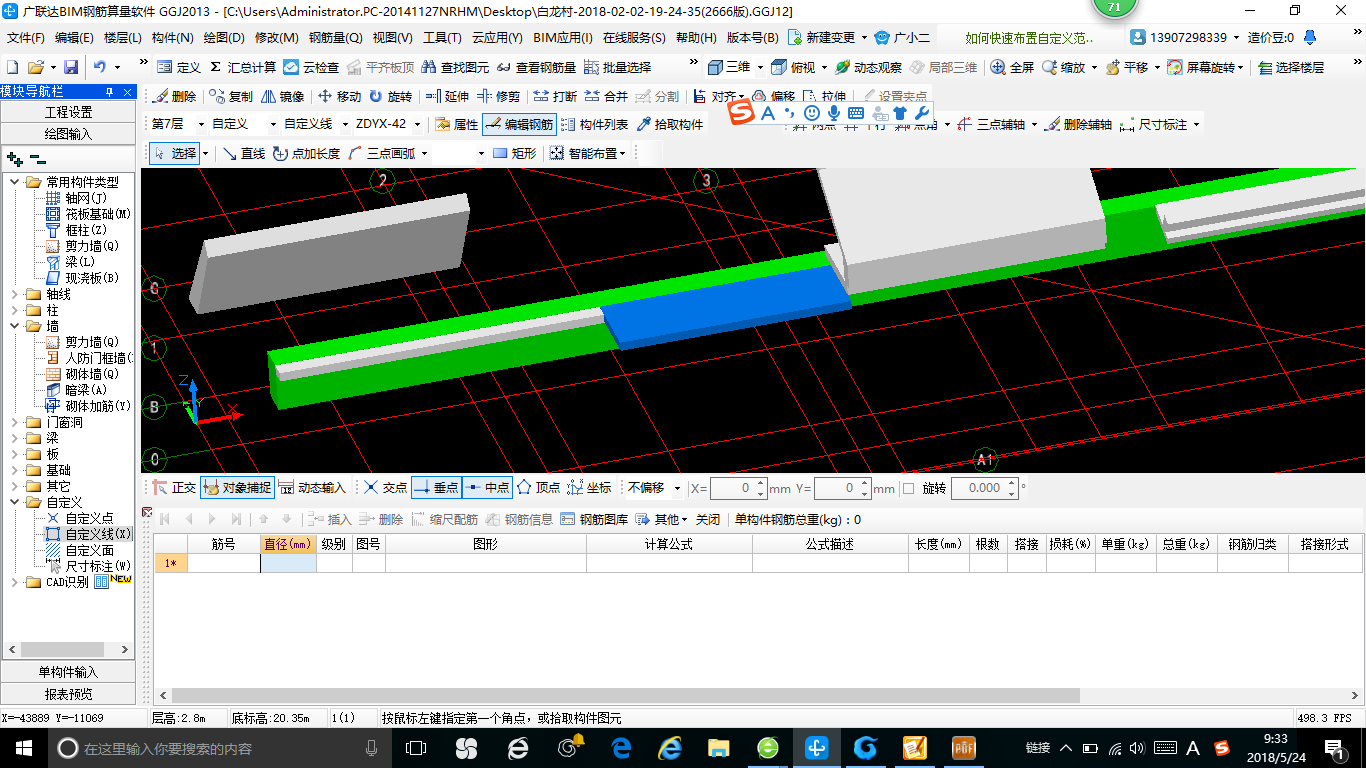Click the 编辑钢筋 edit rebar button
Image resolution: width=1366 pixels, height=768 pixels.
[x=518, y=124]
